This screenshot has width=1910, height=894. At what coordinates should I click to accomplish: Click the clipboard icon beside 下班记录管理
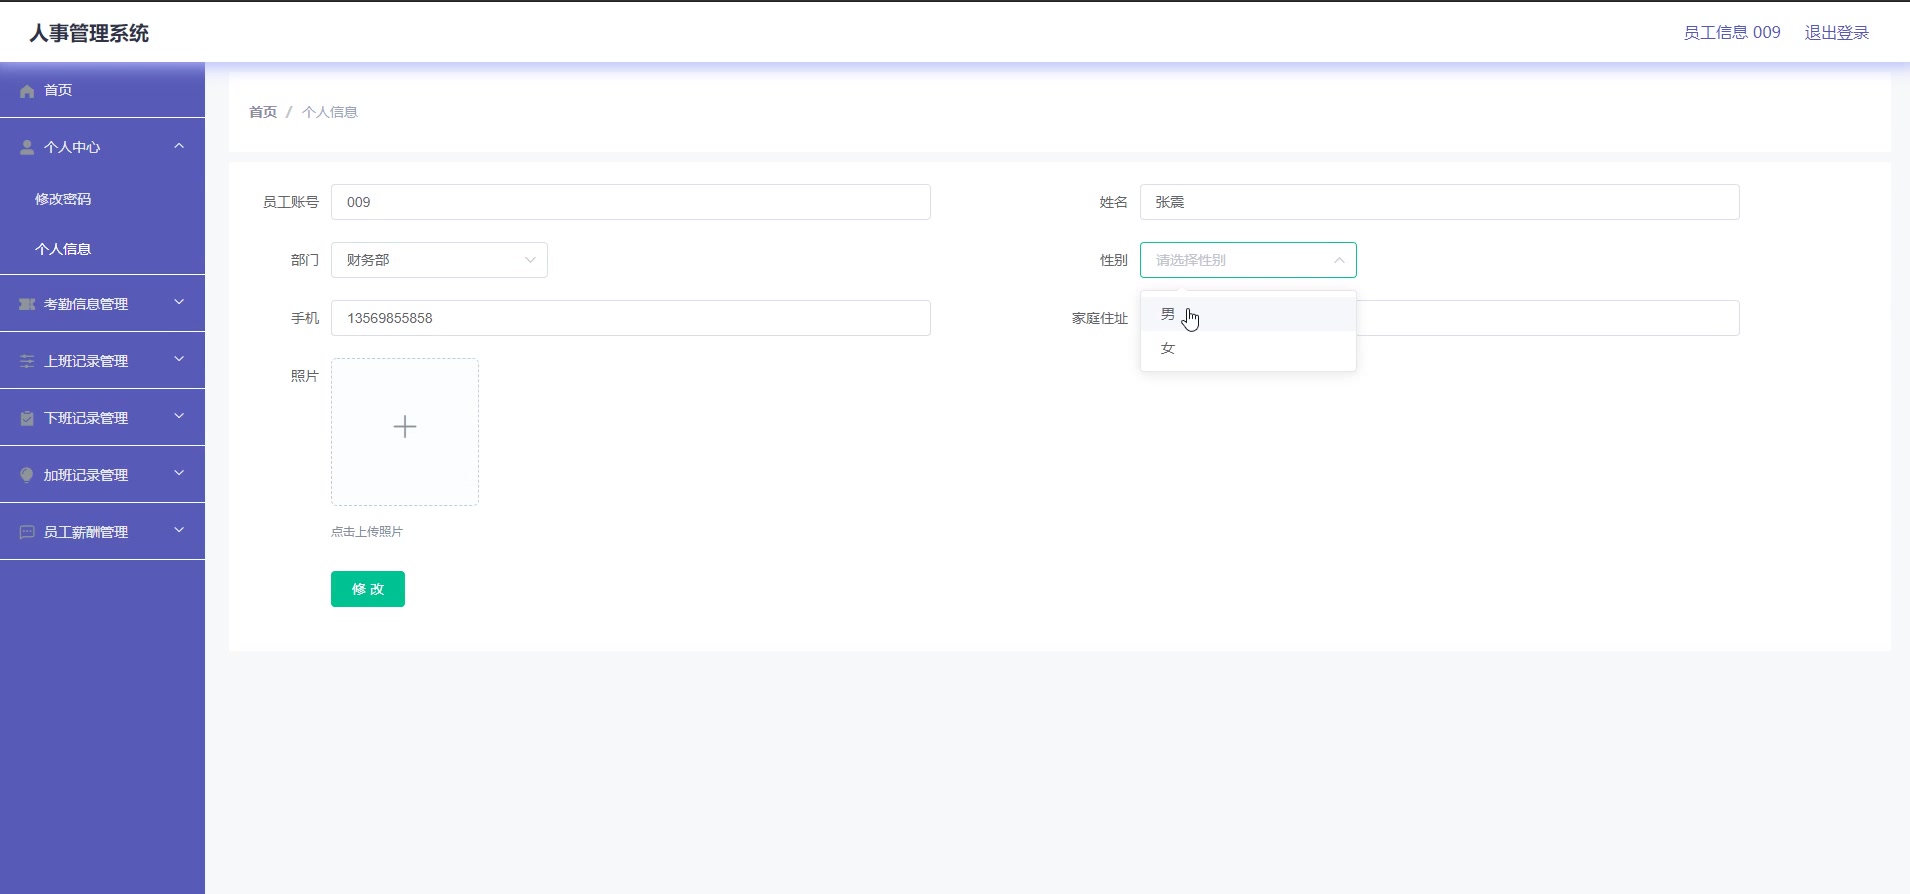click(x=27, y=418)
